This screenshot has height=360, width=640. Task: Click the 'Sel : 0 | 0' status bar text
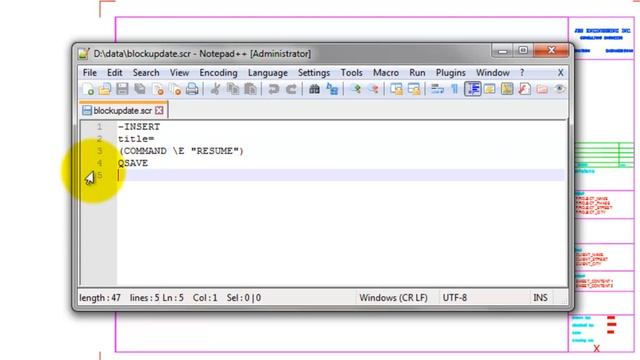tap(244, 298)
